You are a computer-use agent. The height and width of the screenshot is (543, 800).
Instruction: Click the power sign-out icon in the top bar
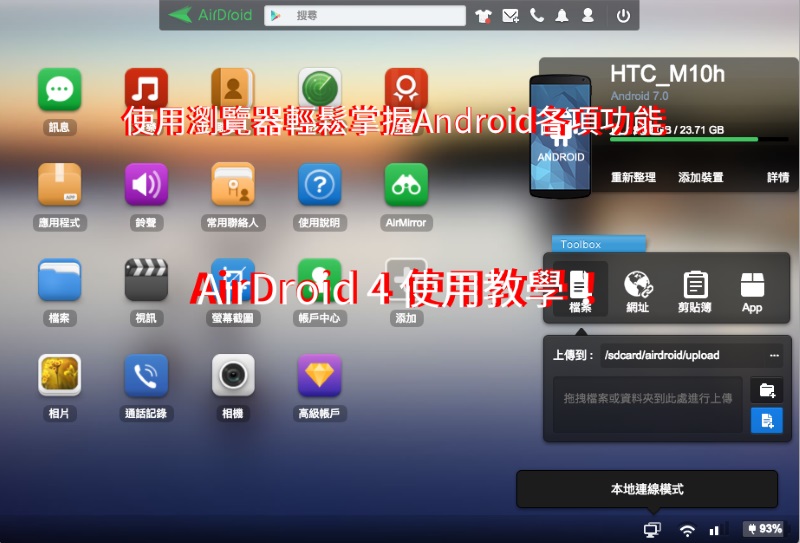pyautogui.click(x=623, y=15)
